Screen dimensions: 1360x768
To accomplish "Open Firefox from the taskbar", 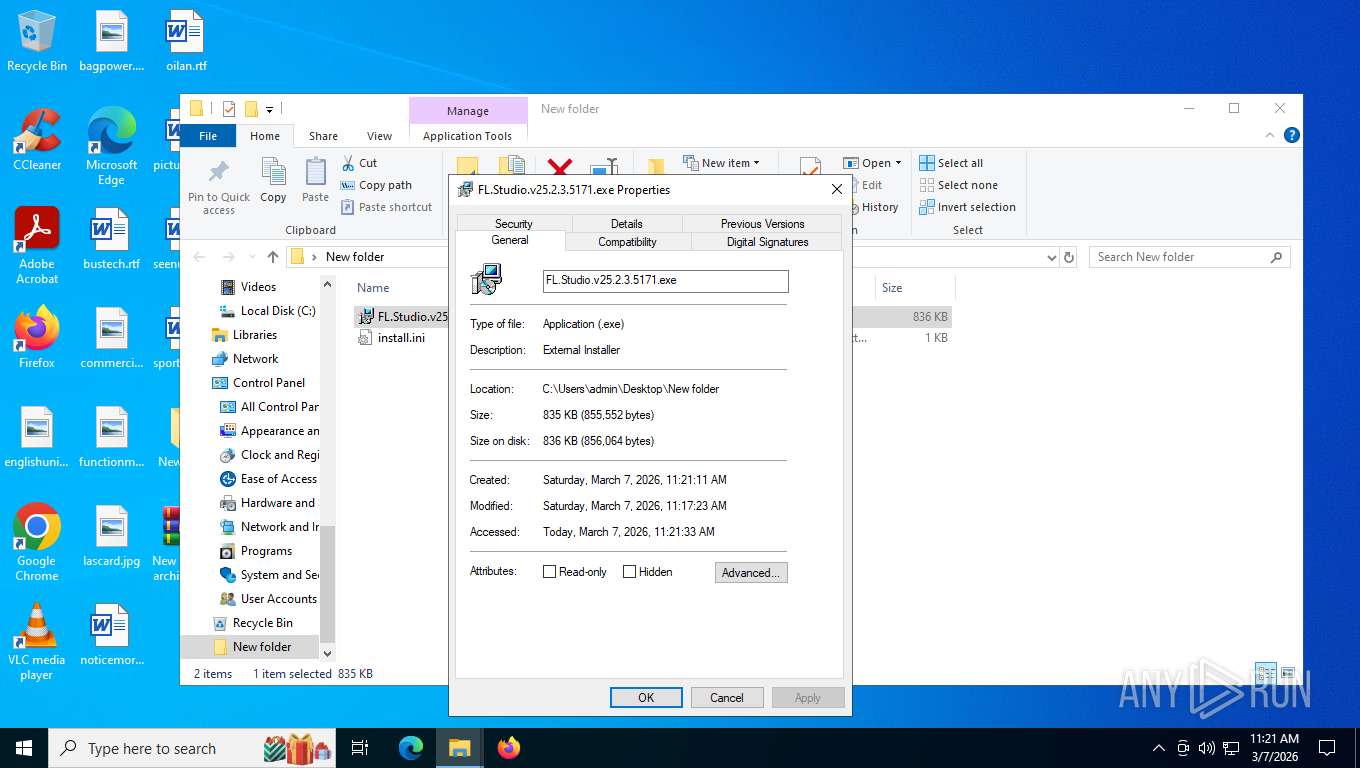I will point(509,748).
